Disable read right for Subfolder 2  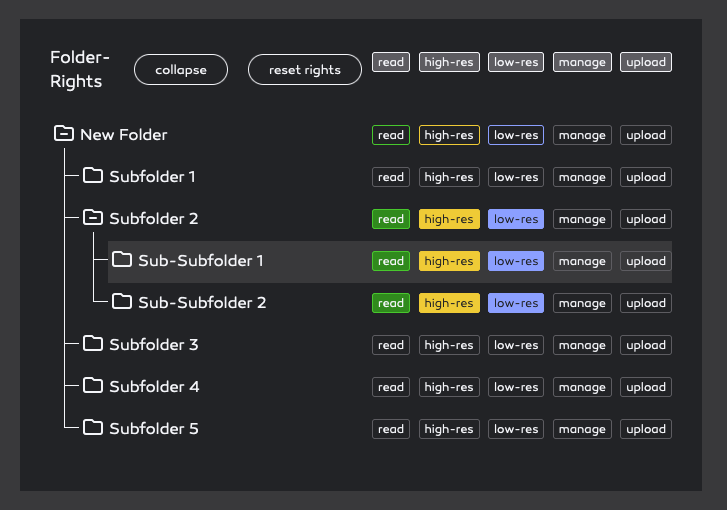pos(391,219)
